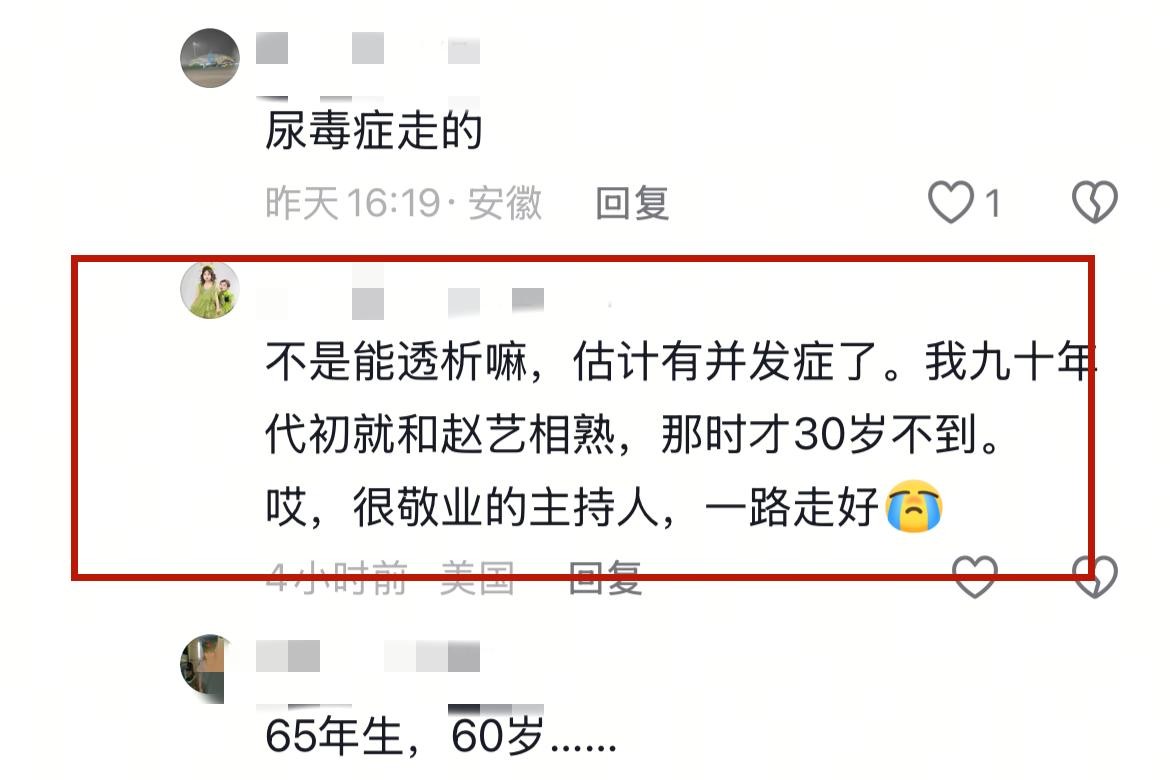Open the blurred username above "尿毒症走的"
This screenshot has height=780, width=1170.
(368, 49)
